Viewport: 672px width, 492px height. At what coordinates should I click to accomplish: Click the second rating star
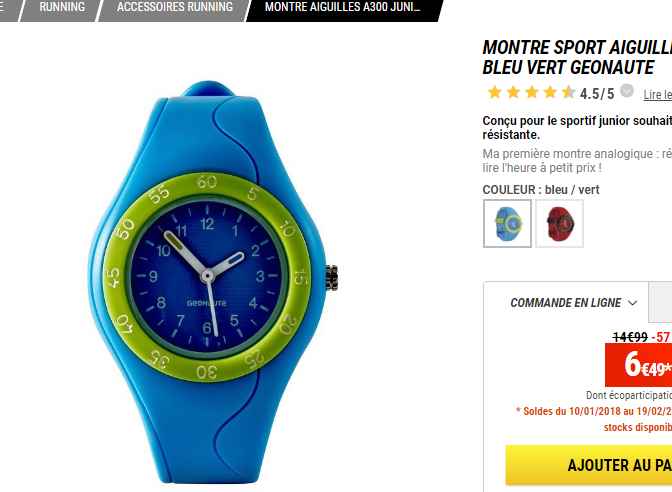click(513, 92)
